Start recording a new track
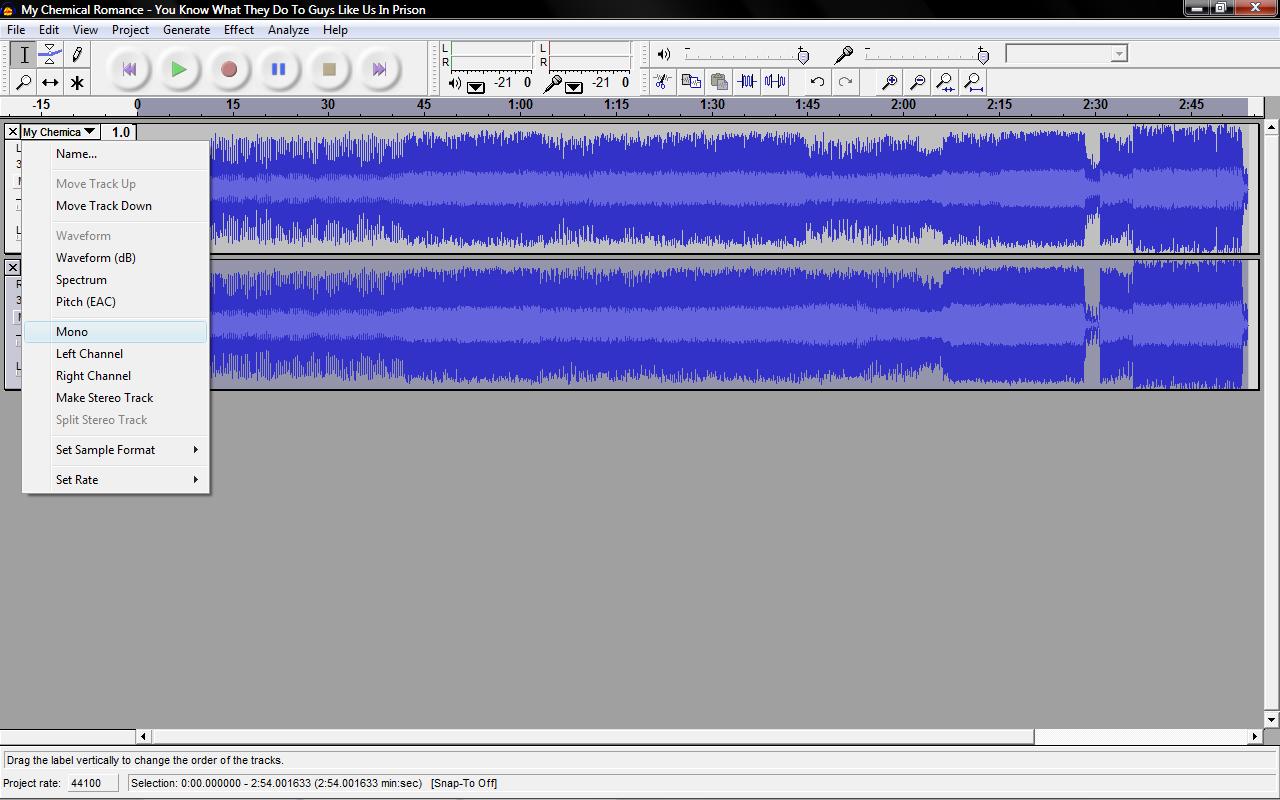The width and height of the screenshot is (1280, 800). coord(229,68)
